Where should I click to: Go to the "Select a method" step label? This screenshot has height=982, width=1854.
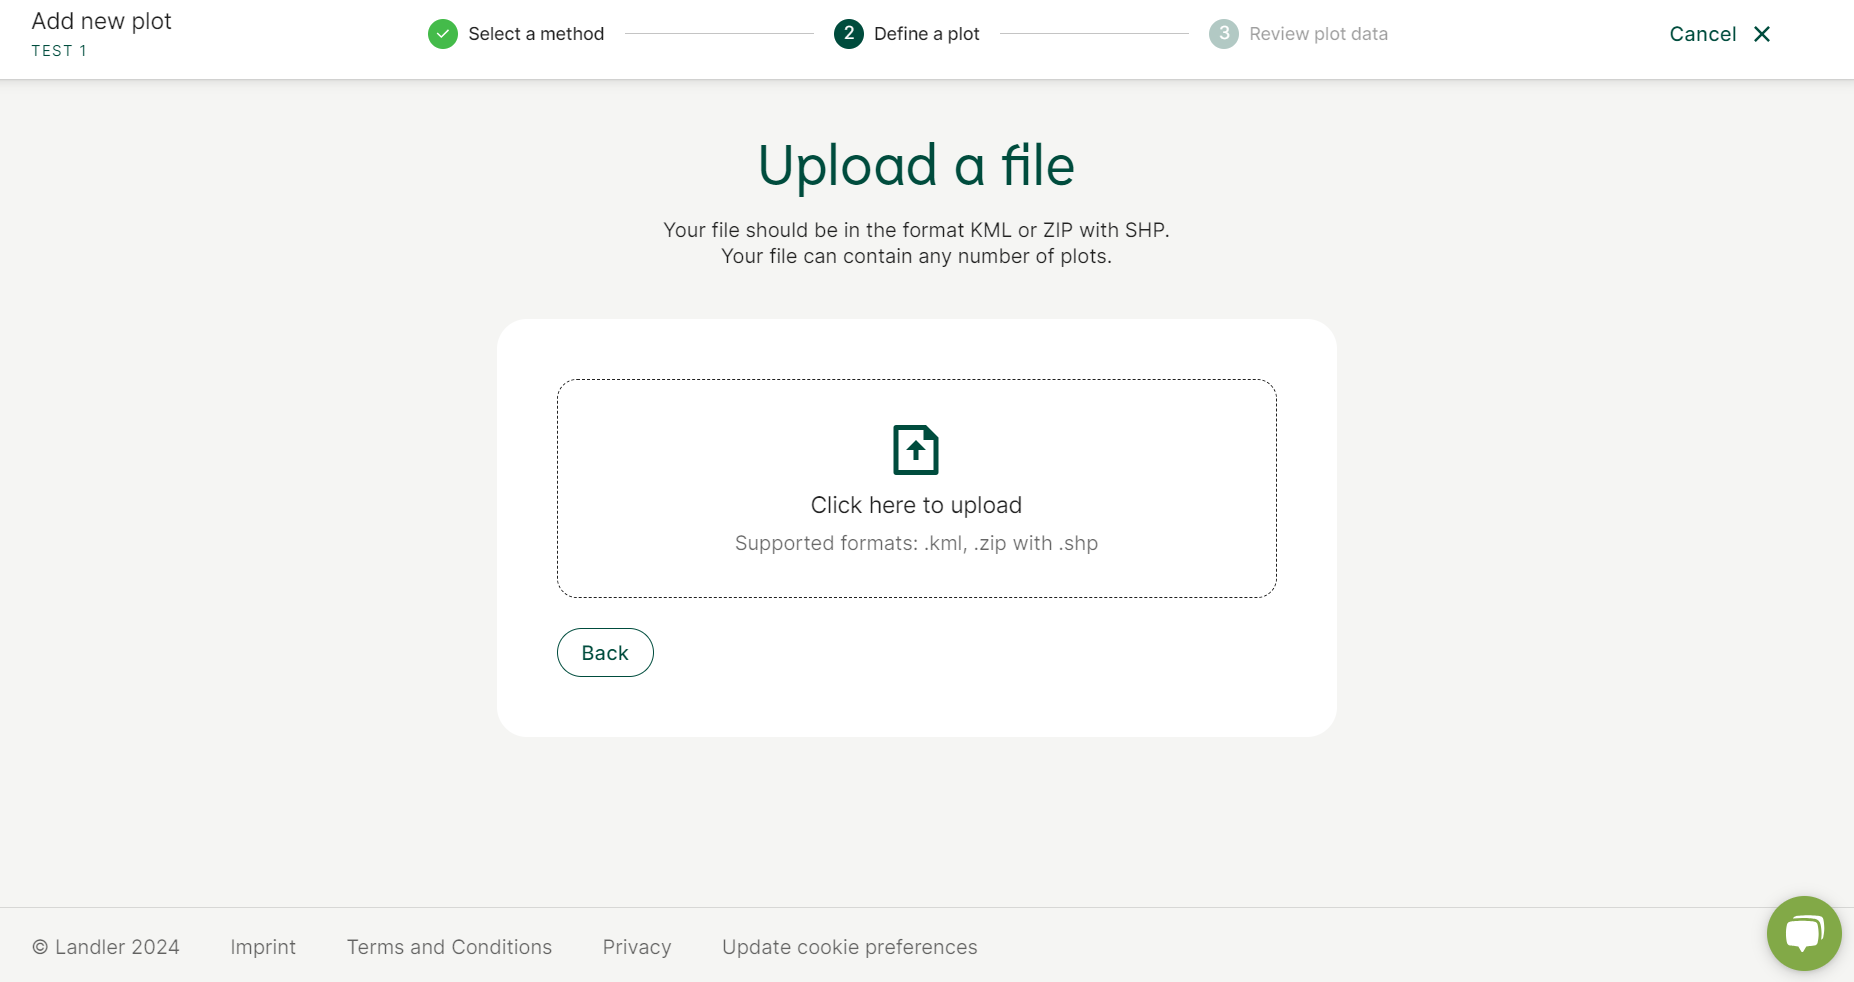(x=536, y=34)
